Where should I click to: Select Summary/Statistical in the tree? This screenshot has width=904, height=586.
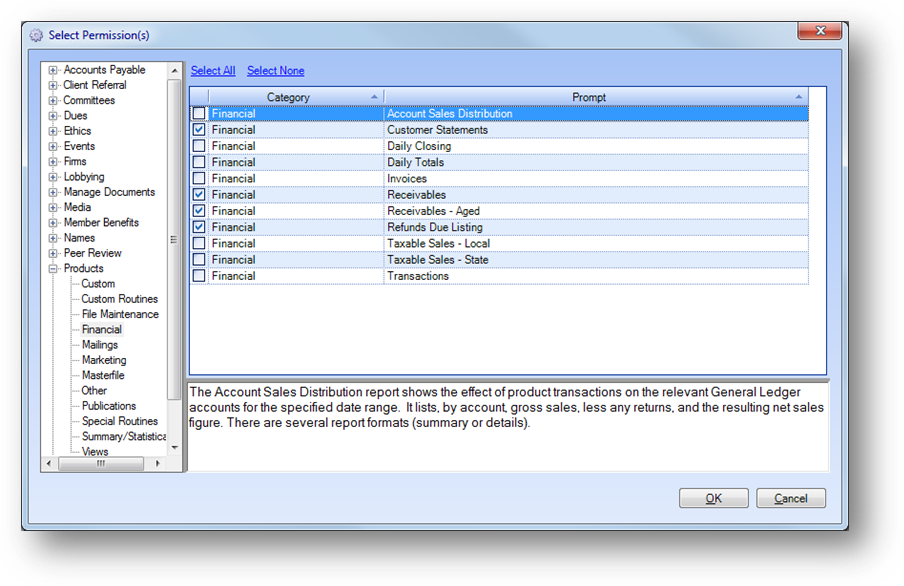tap(123, 437)
